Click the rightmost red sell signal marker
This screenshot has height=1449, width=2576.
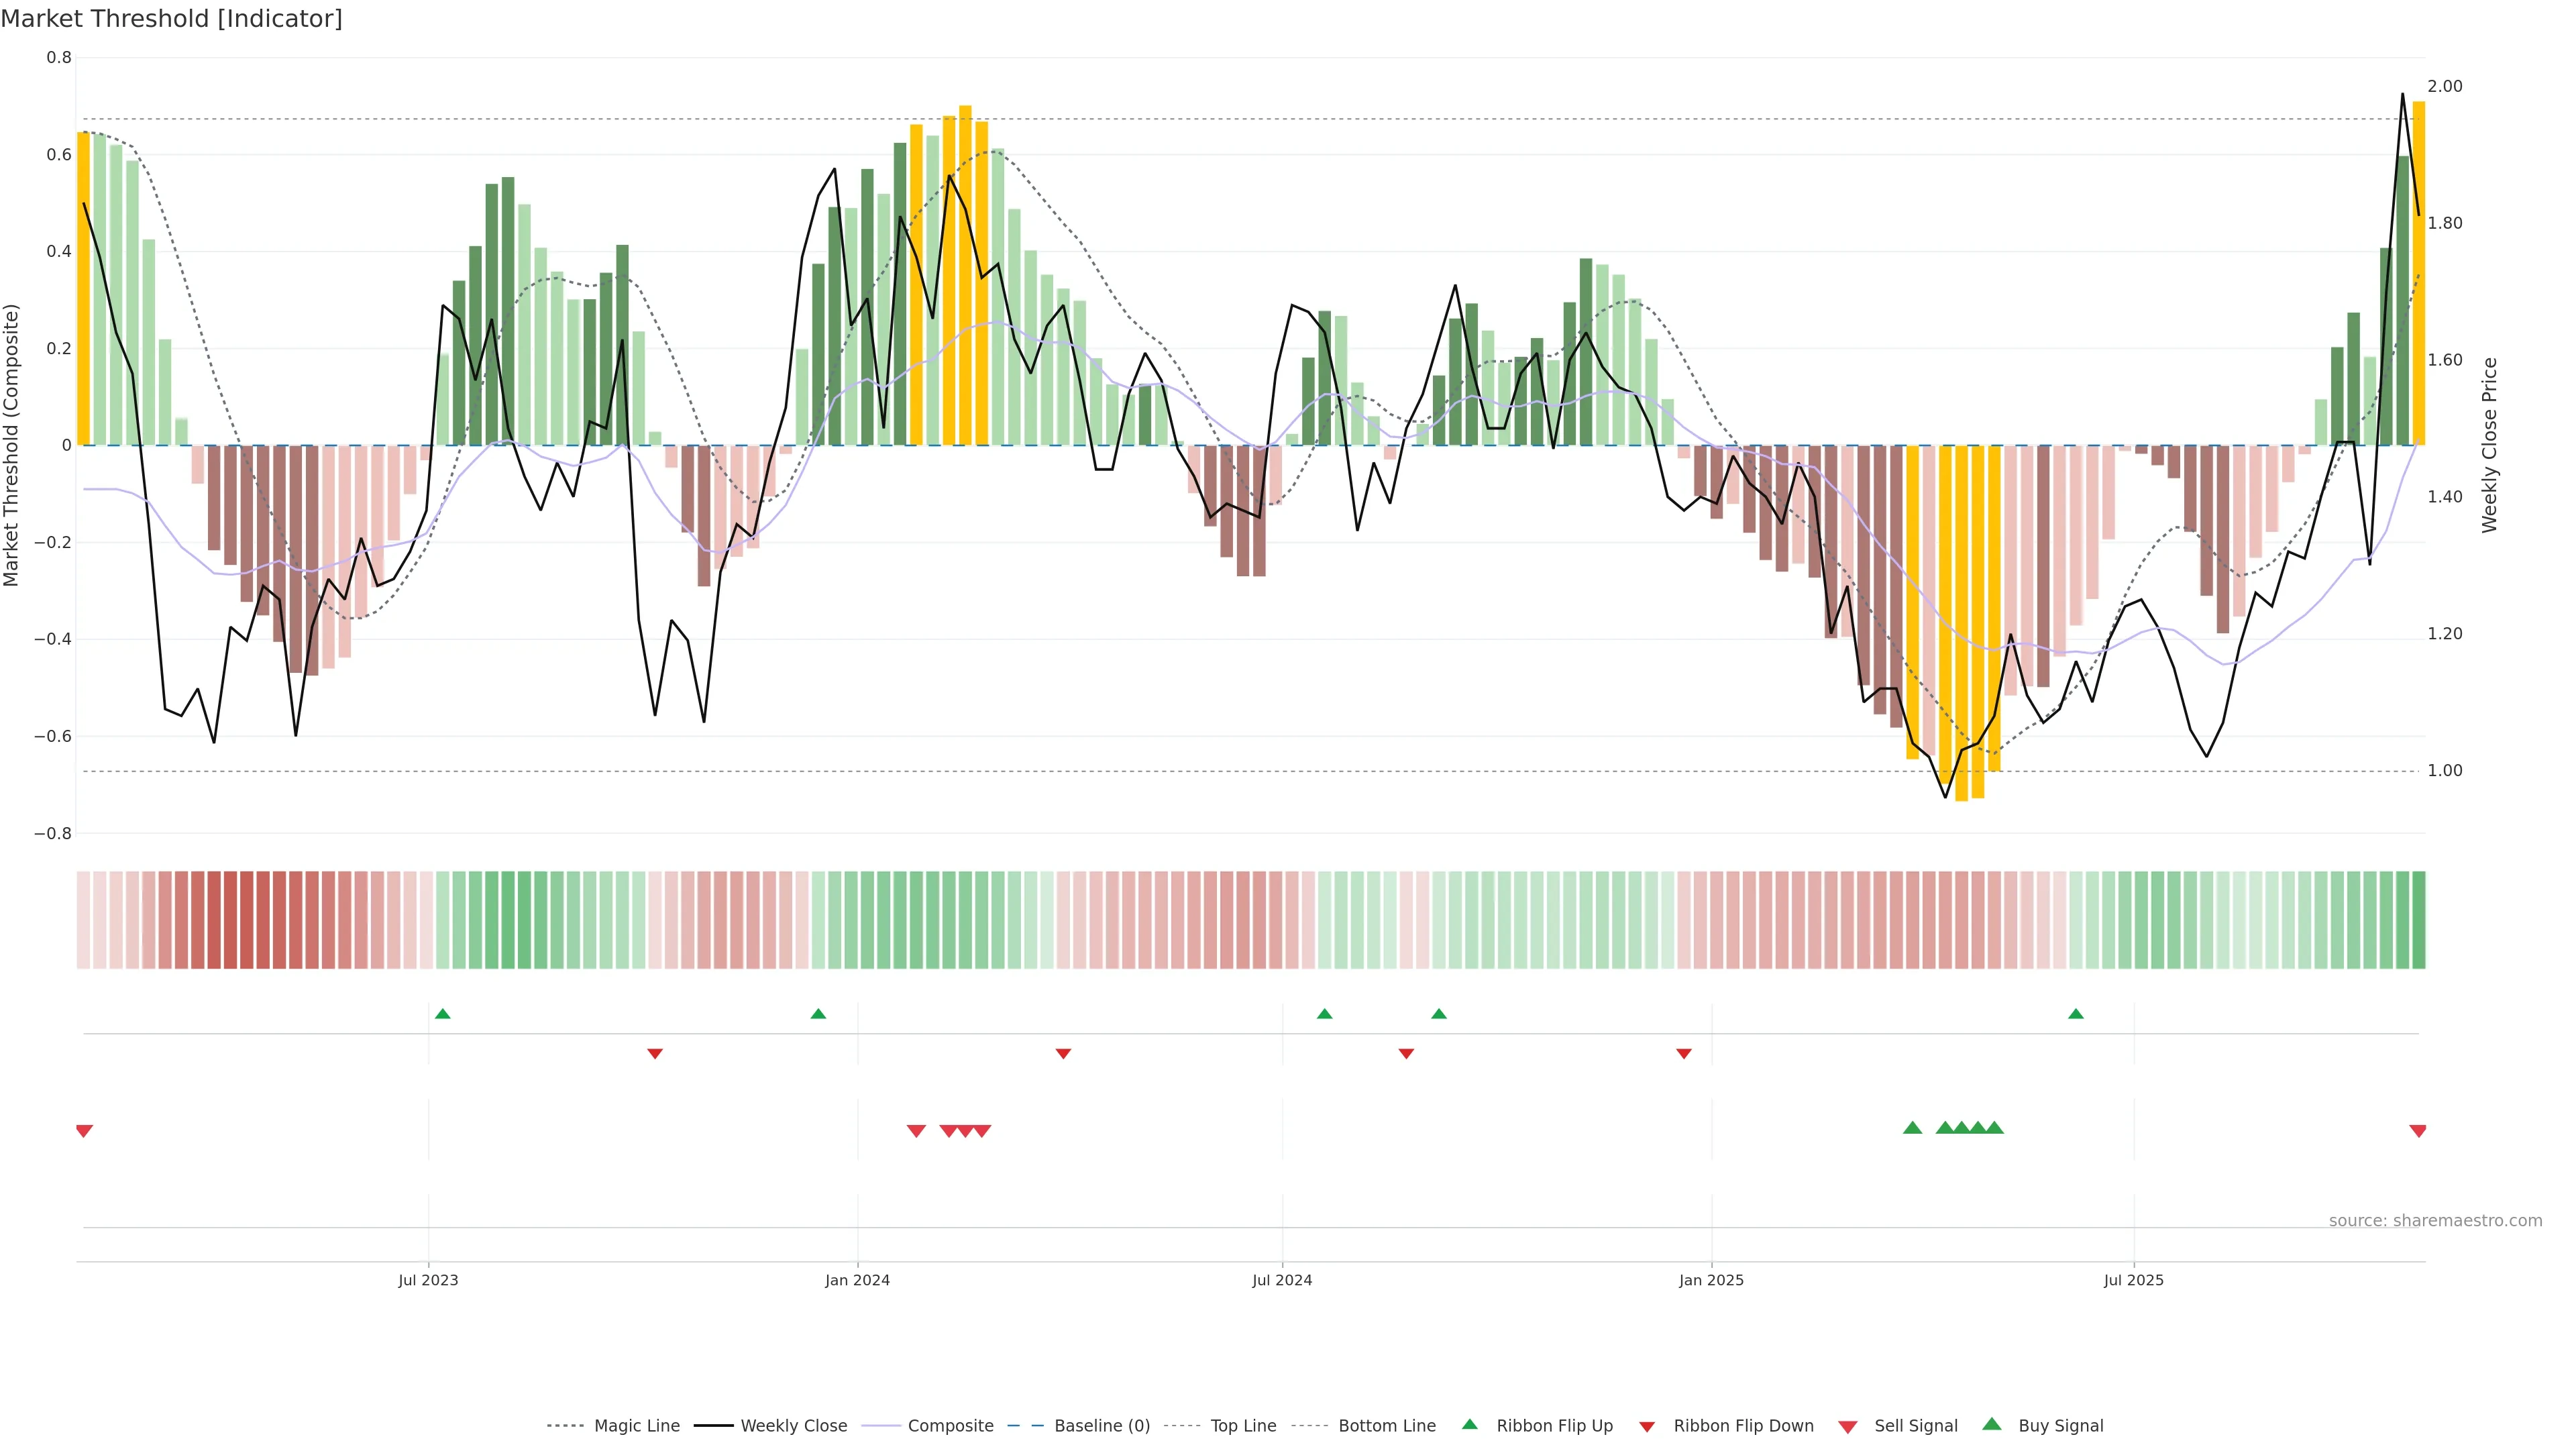(2417, 1131)
